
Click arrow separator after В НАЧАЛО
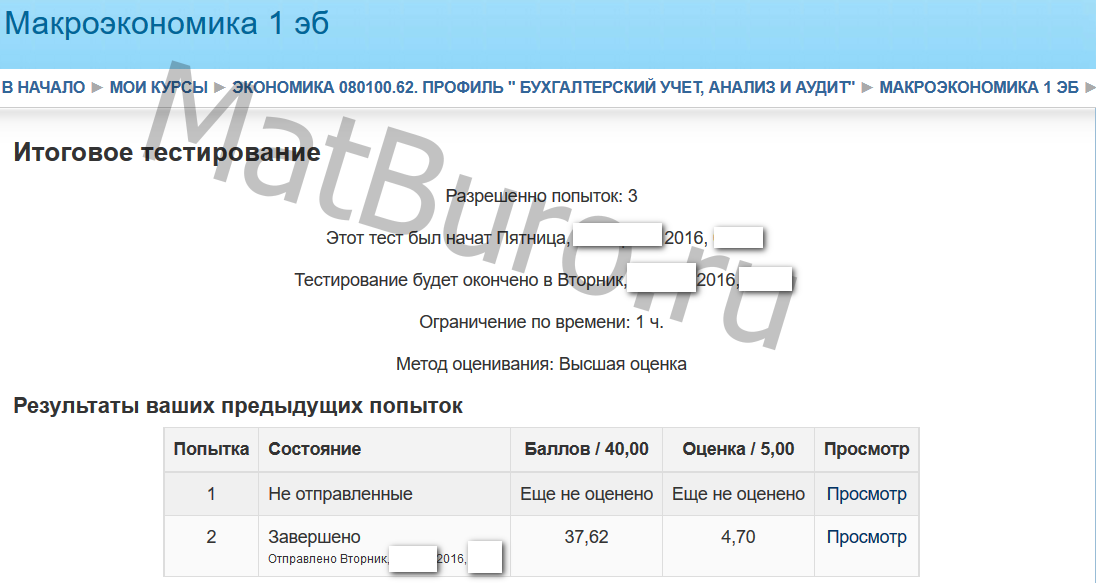pos(97,88)
